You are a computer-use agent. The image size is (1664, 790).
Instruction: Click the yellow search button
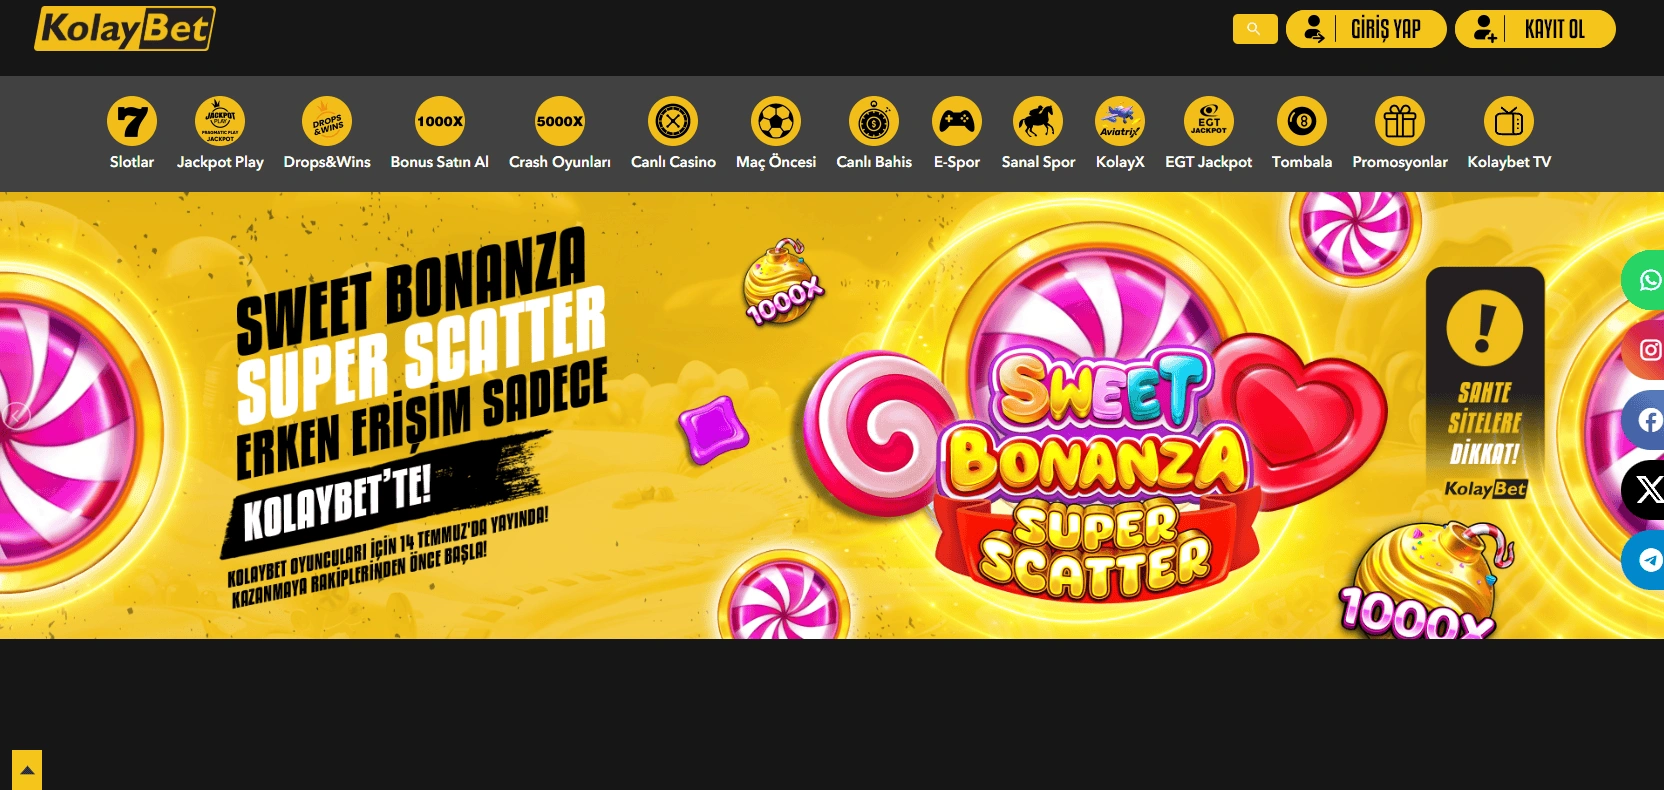(1255, 29)
